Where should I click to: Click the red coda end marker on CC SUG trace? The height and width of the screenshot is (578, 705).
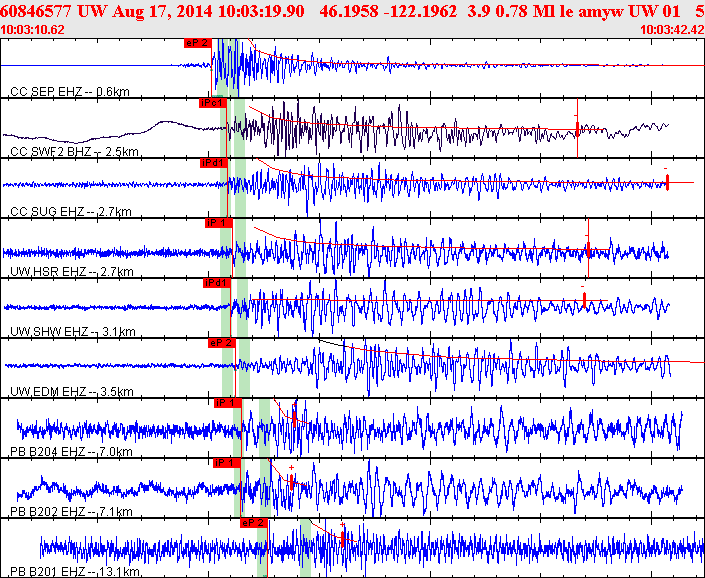pos(667,181)
